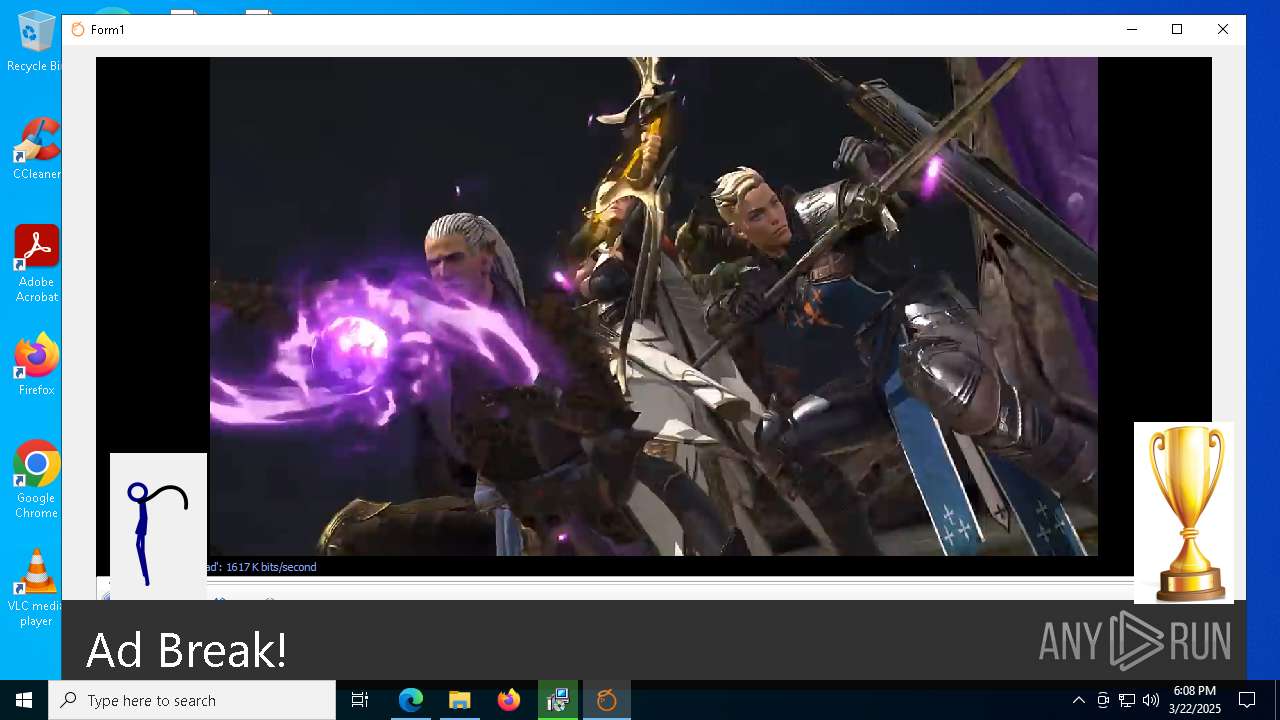Open the notification center icon
Image resolution: width=1280 pixels, height=720 pixels.
(x=1247, y=700)
